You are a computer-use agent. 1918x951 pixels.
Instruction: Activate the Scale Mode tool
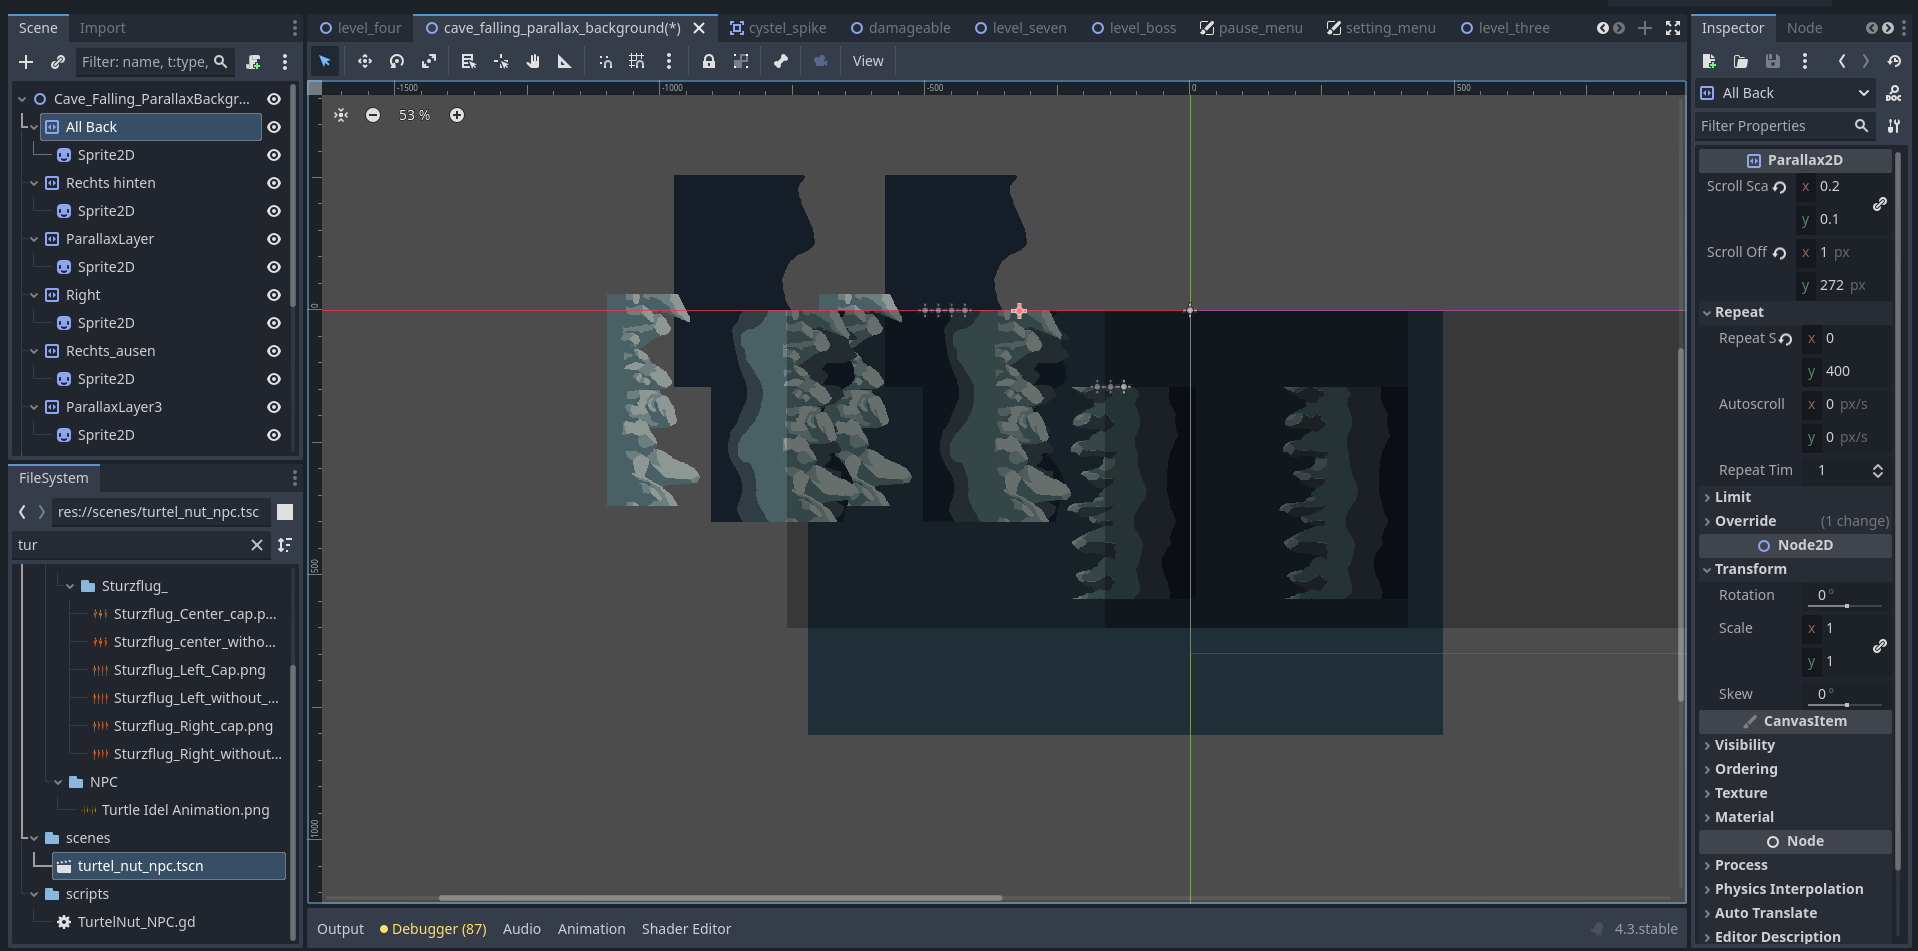point(429,61)
